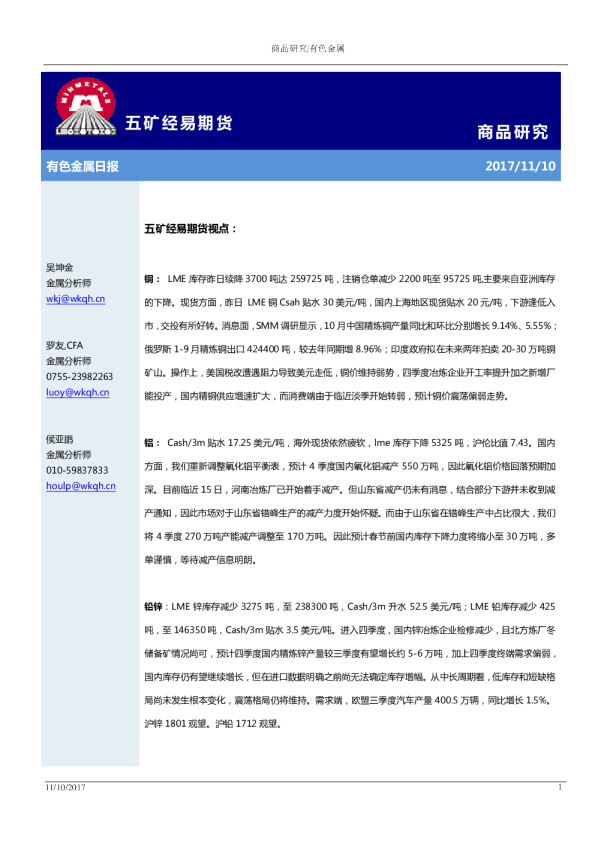595x842 pixels.
Task: Click footer date 11/10/2017
Action: coord(65,787)
